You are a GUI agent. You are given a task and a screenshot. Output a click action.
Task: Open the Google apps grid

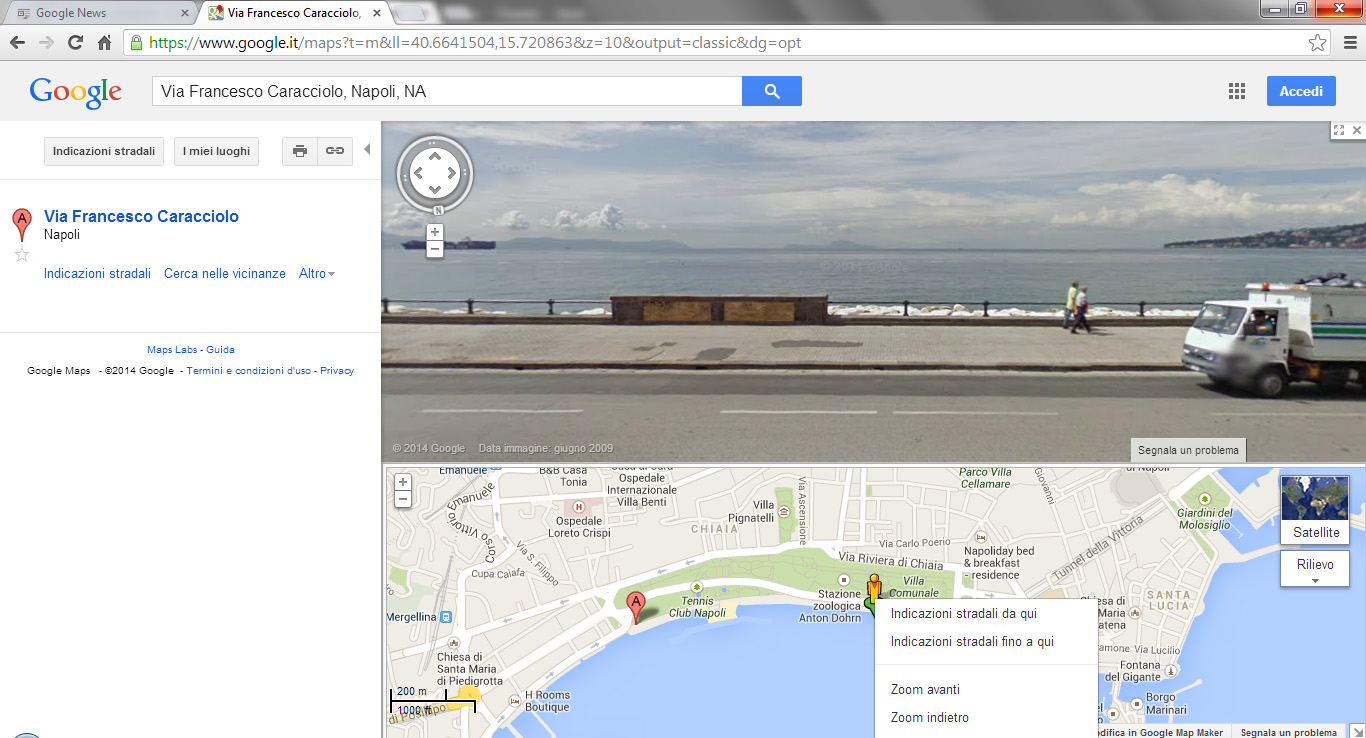[x=1237, y=91]
